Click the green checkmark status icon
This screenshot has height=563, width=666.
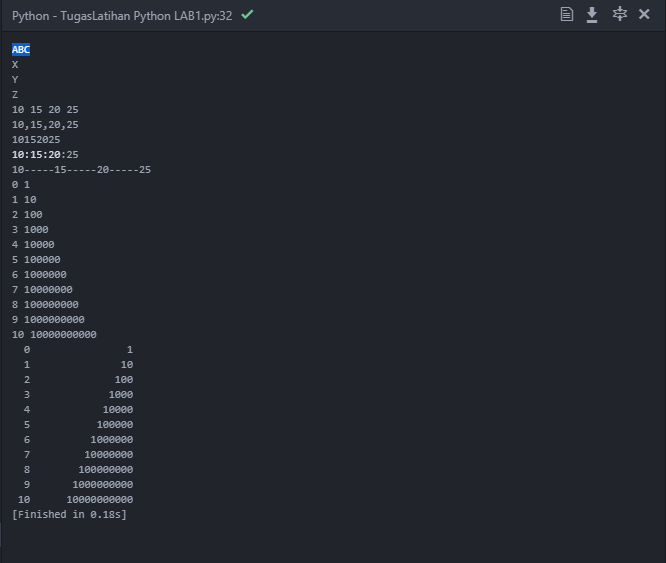click(x=247, y=14)
